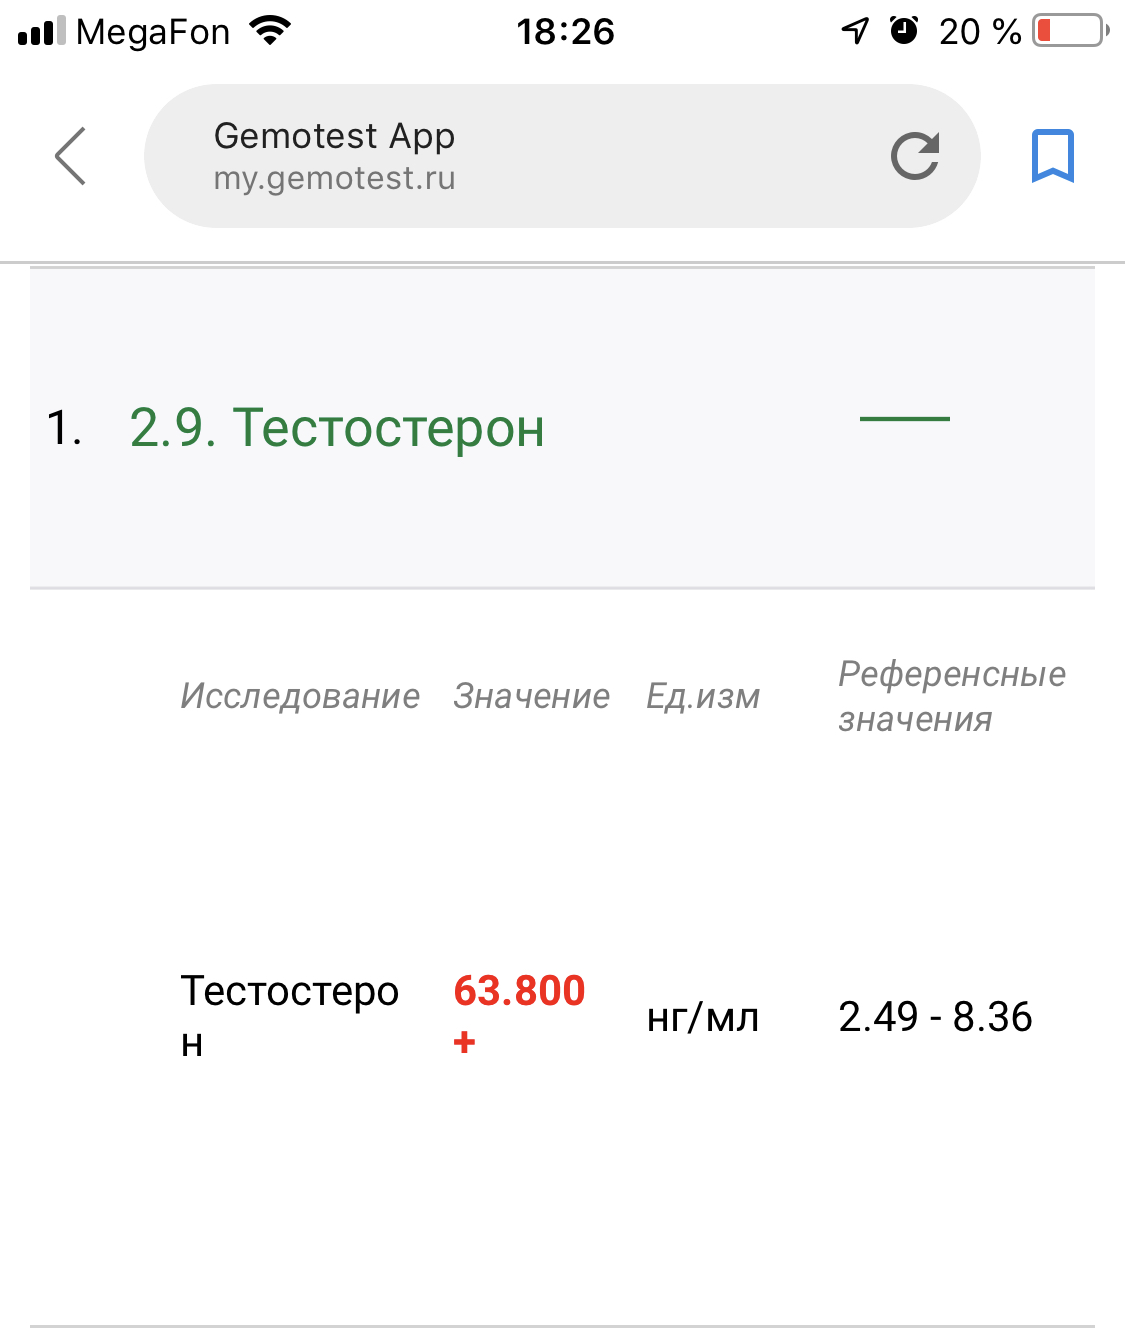This screenshot has height=1337, width=1125.
Task: Tap the 2.9. Тестостерон section header
Action: pyautogui.click(x=337, y=428)
